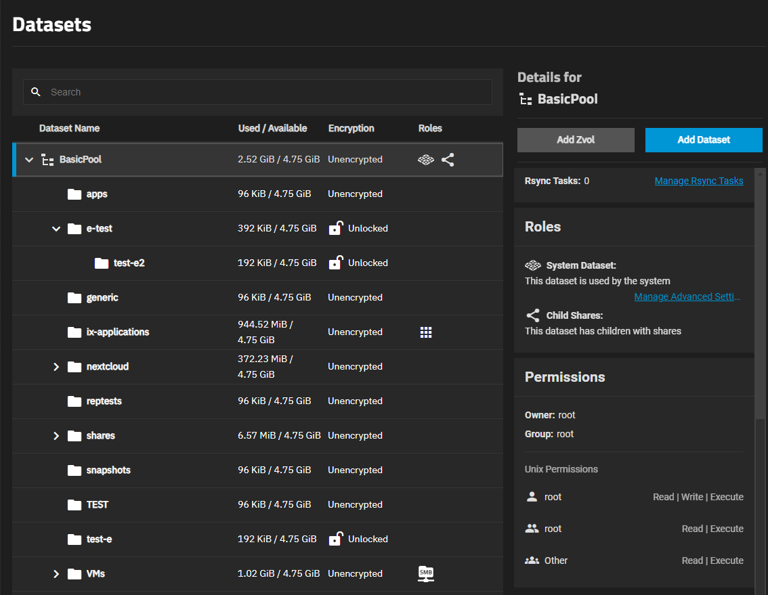Screen dimensions: 768x595
Task: Click the SMB share icon on VMs row
Action: pyautogui.click(x=426, y=574)
